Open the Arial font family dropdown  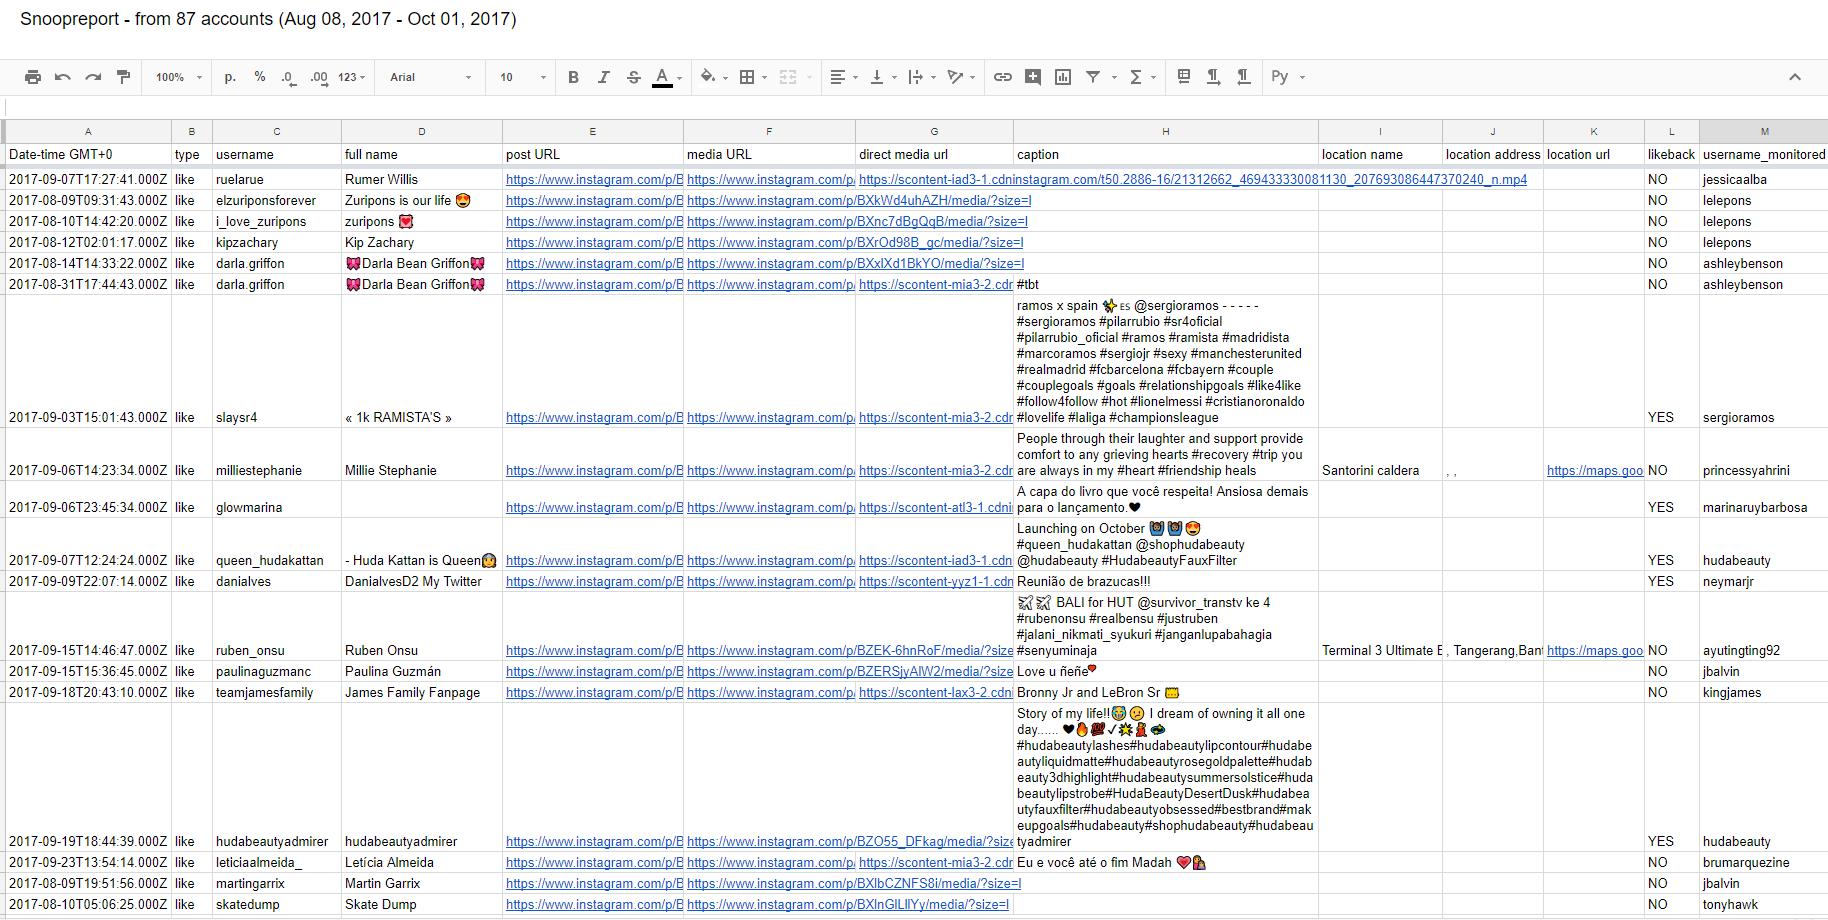(430, 77)
